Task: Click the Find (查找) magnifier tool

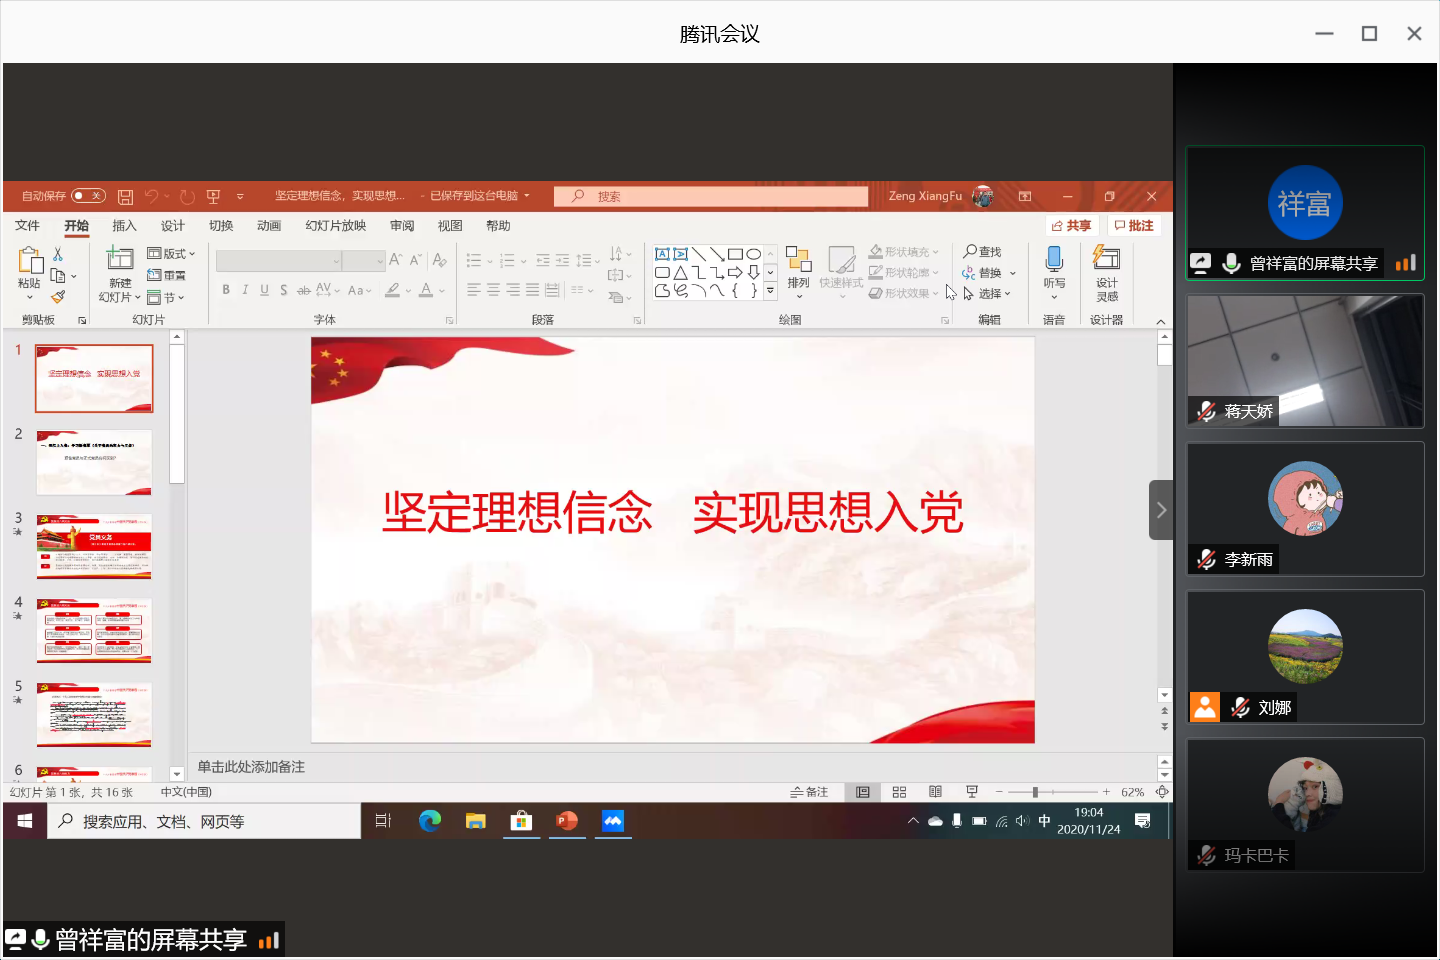Action: pos(982,252)
